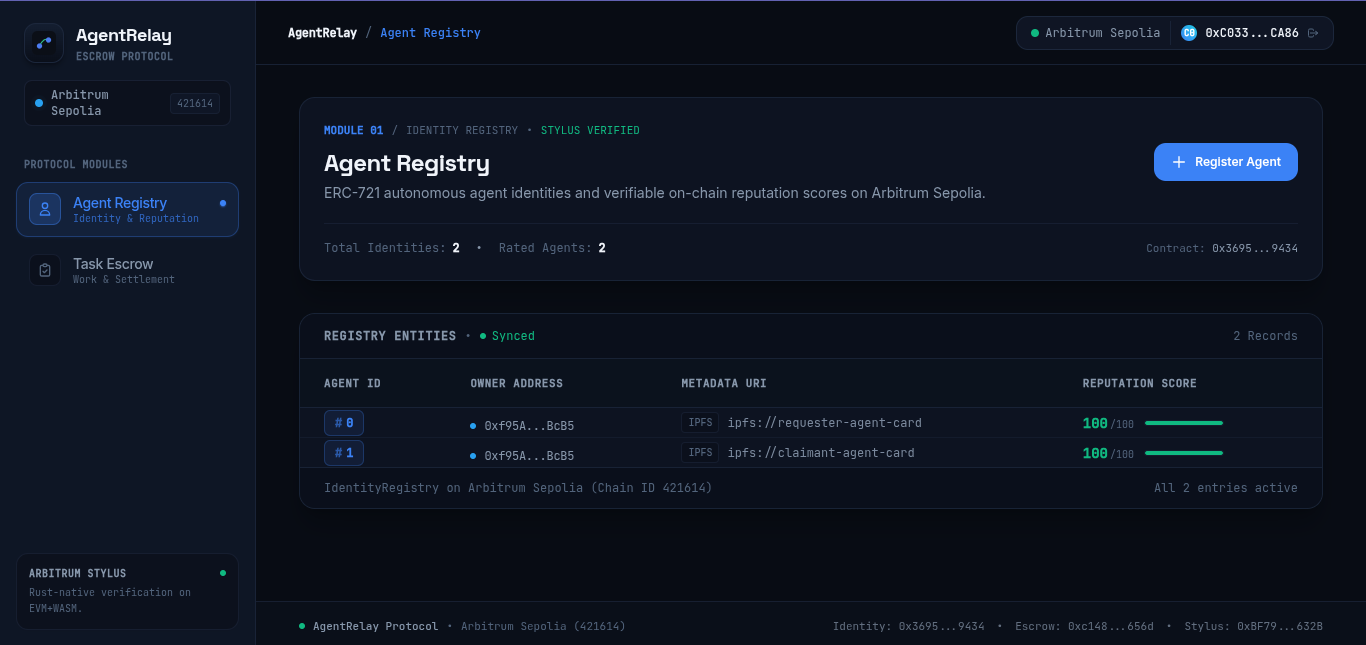Image resolution: width=1366 pixels, height=645 pixels.
Task: Click the Synced status indicator
Action: tap(507, 336)
